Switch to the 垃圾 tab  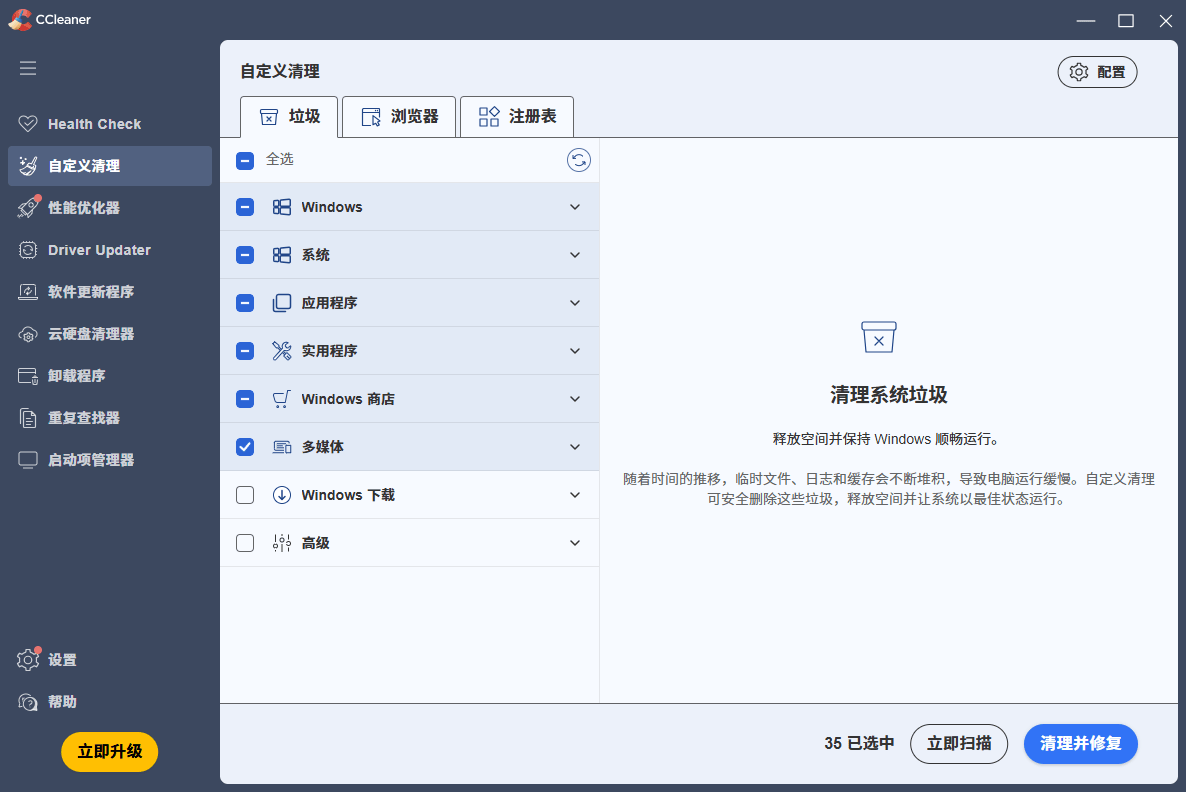pos(289,116)
